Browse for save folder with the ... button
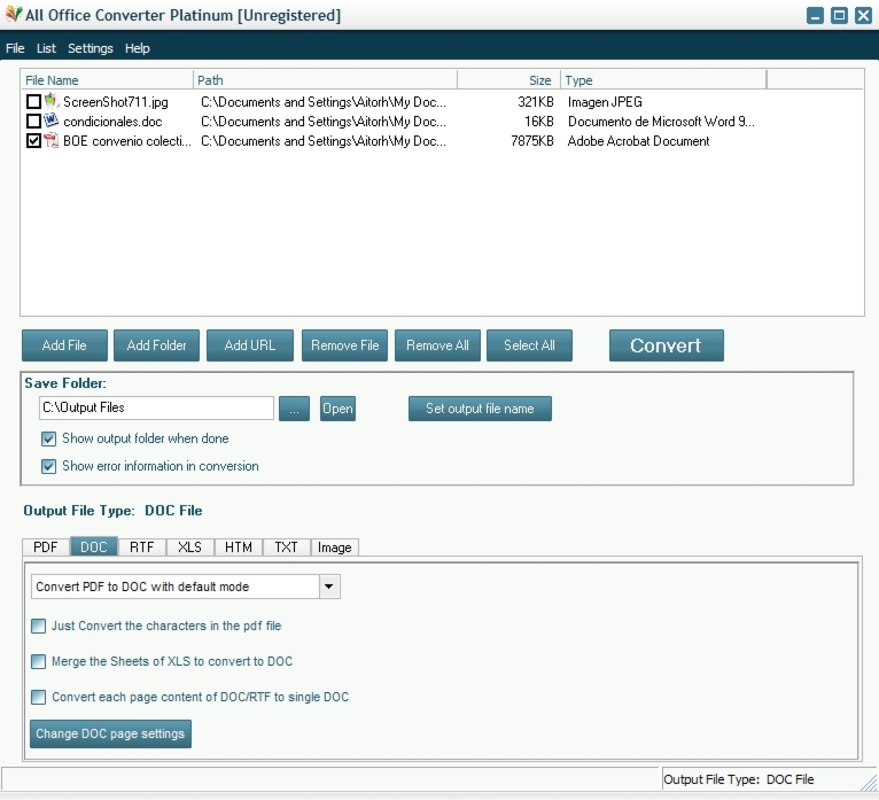879x800 pixels. tap(294, 409)
